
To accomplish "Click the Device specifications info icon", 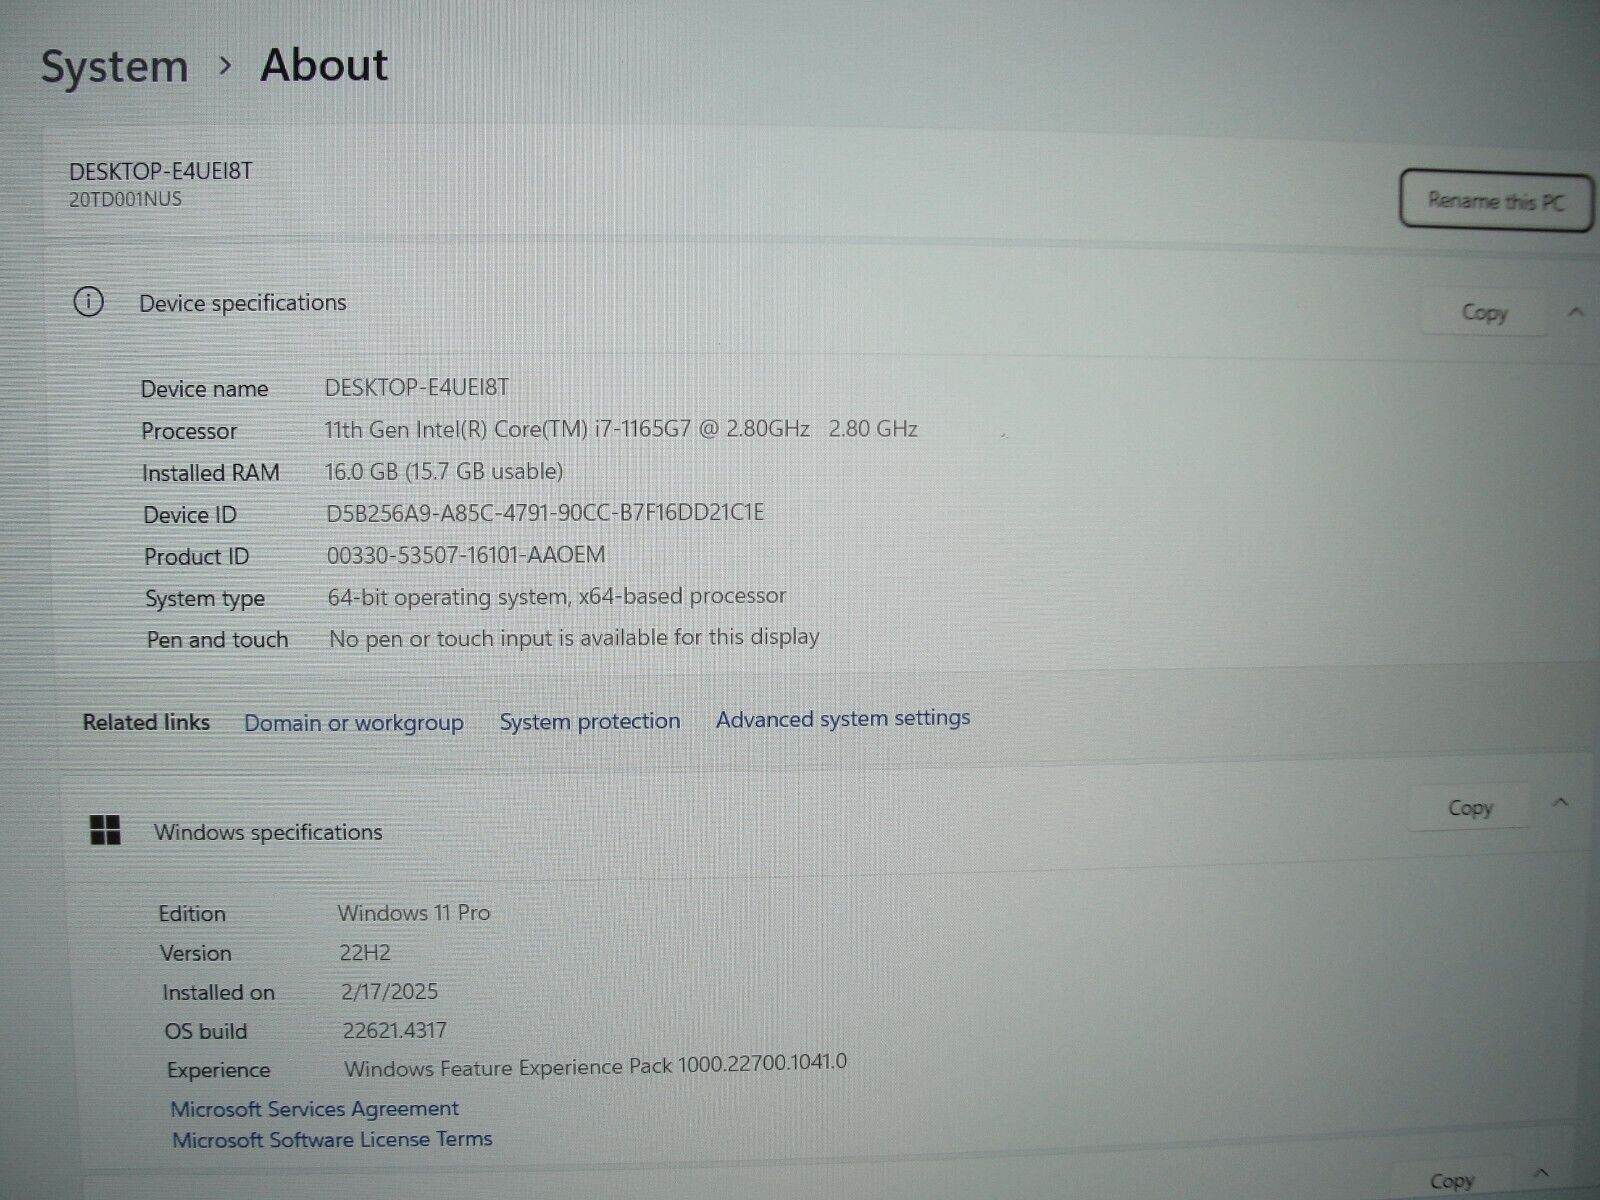I will 89,301.
